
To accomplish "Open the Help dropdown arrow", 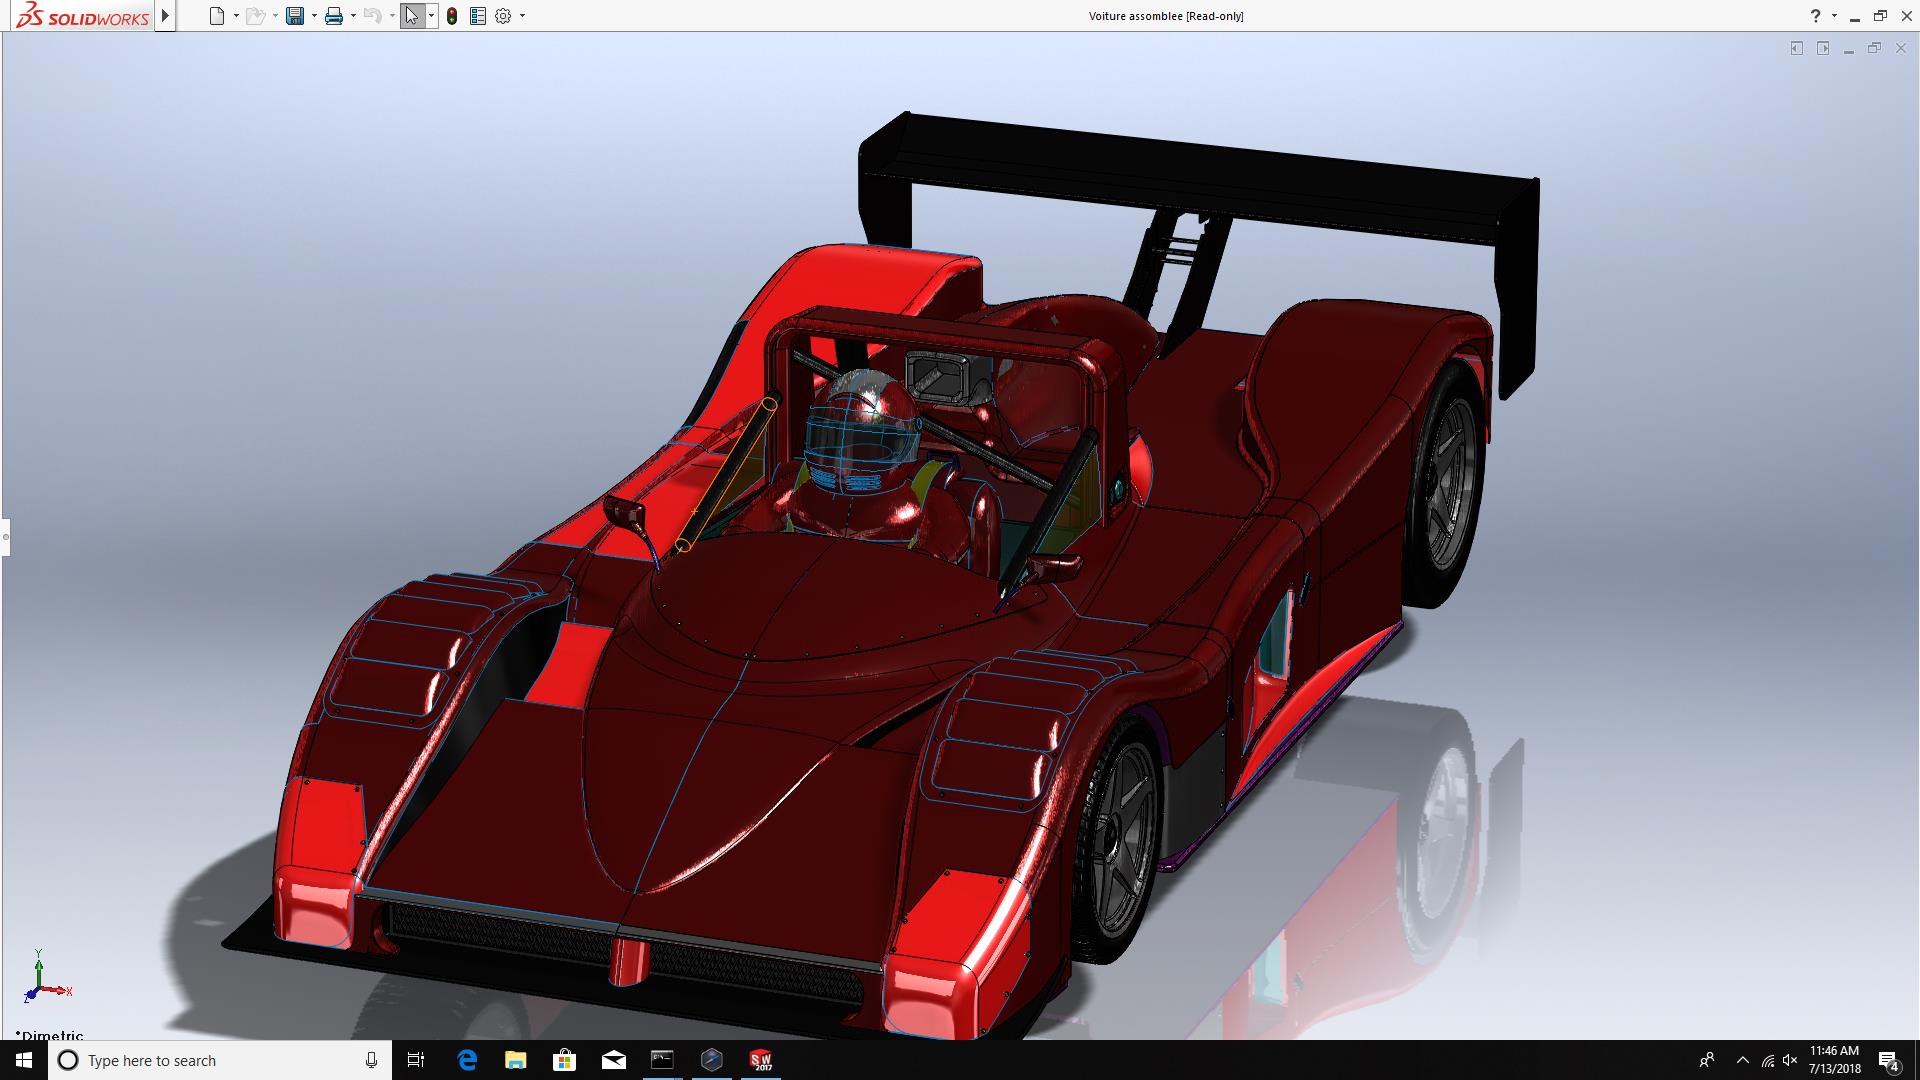I will tap(1834, 16).
